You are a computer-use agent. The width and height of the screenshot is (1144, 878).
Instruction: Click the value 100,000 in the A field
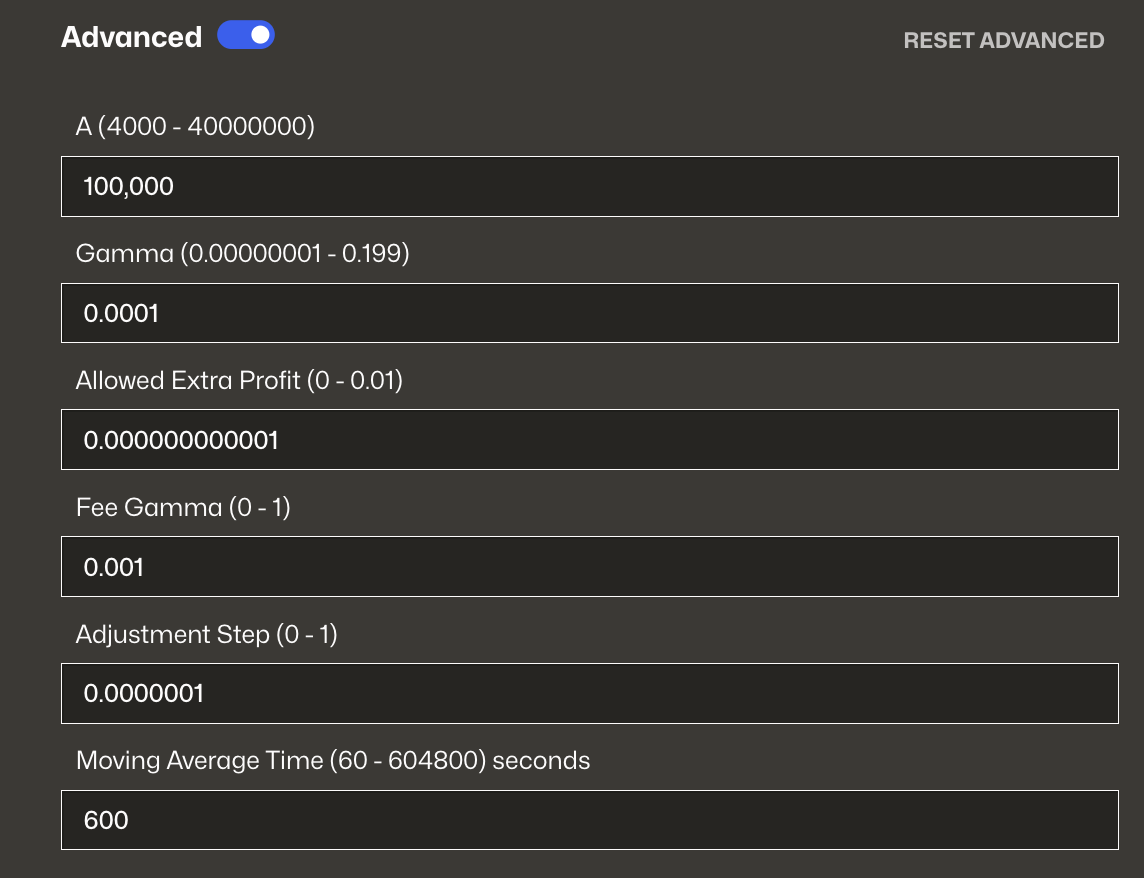pos(127,186)
